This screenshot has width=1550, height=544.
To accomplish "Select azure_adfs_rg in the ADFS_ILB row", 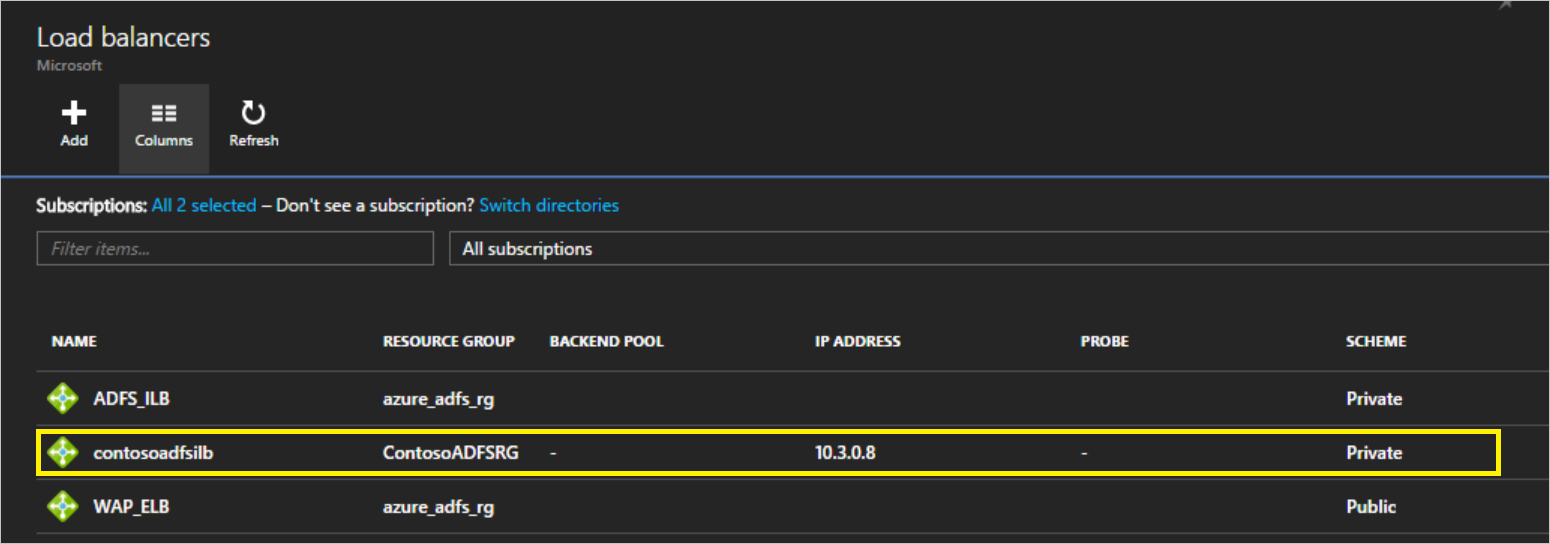I will pyautogui.click(x=438, y=398).
